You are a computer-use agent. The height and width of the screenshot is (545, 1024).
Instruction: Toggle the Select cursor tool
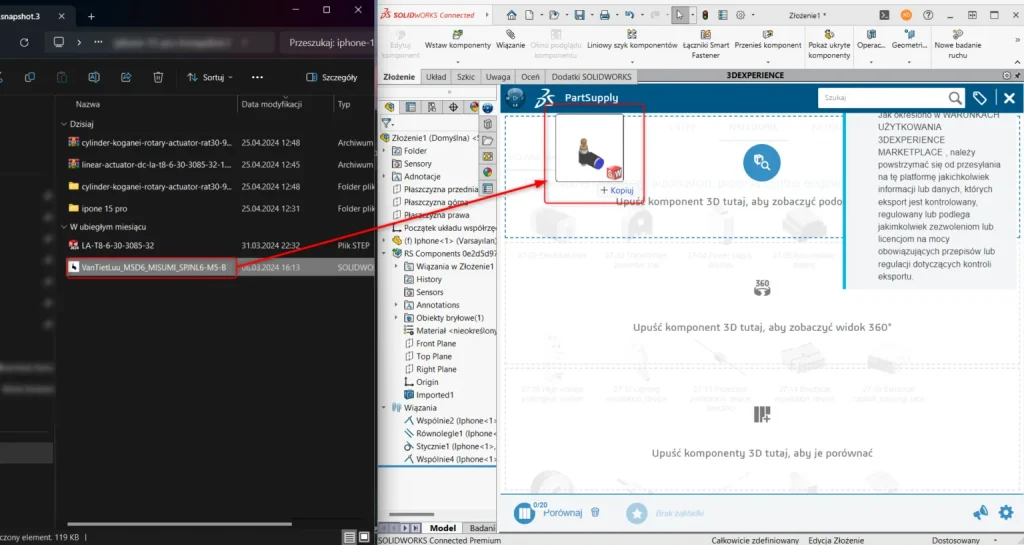point(679,15)
